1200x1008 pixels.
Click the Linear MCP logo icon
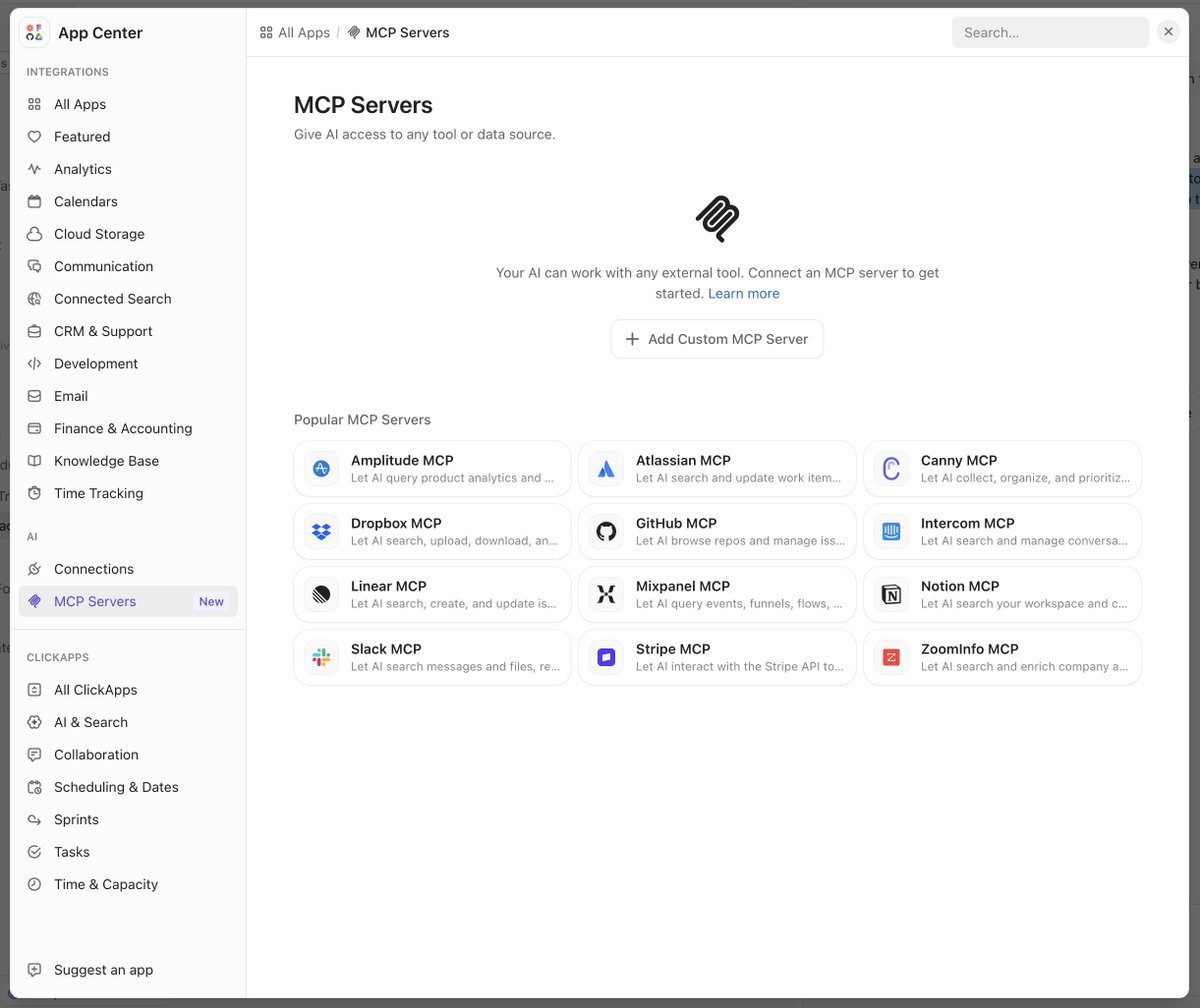(321, 594)
